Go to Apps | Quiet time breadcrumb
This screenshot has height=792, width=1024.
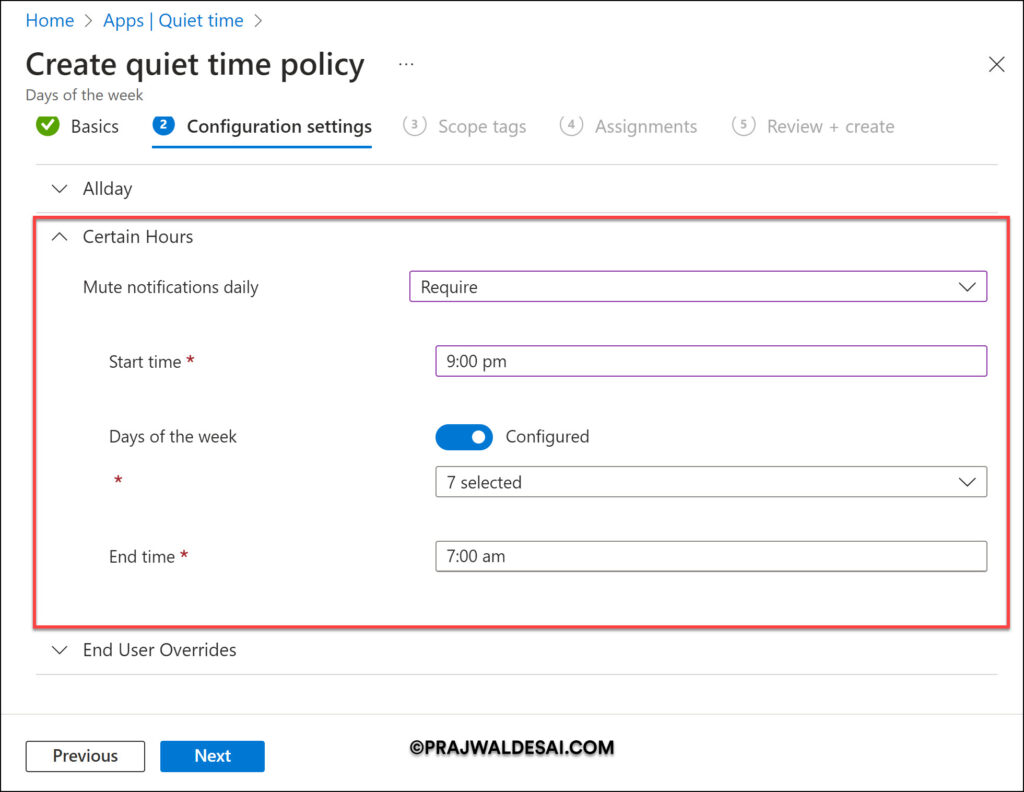pos(173,20)
